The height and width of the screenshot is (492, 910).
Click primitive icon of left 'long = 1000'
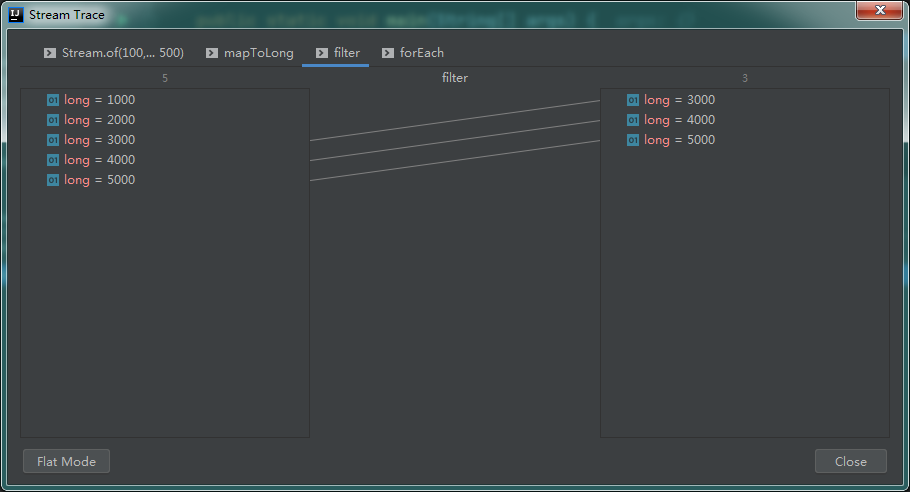coord(53,100)
